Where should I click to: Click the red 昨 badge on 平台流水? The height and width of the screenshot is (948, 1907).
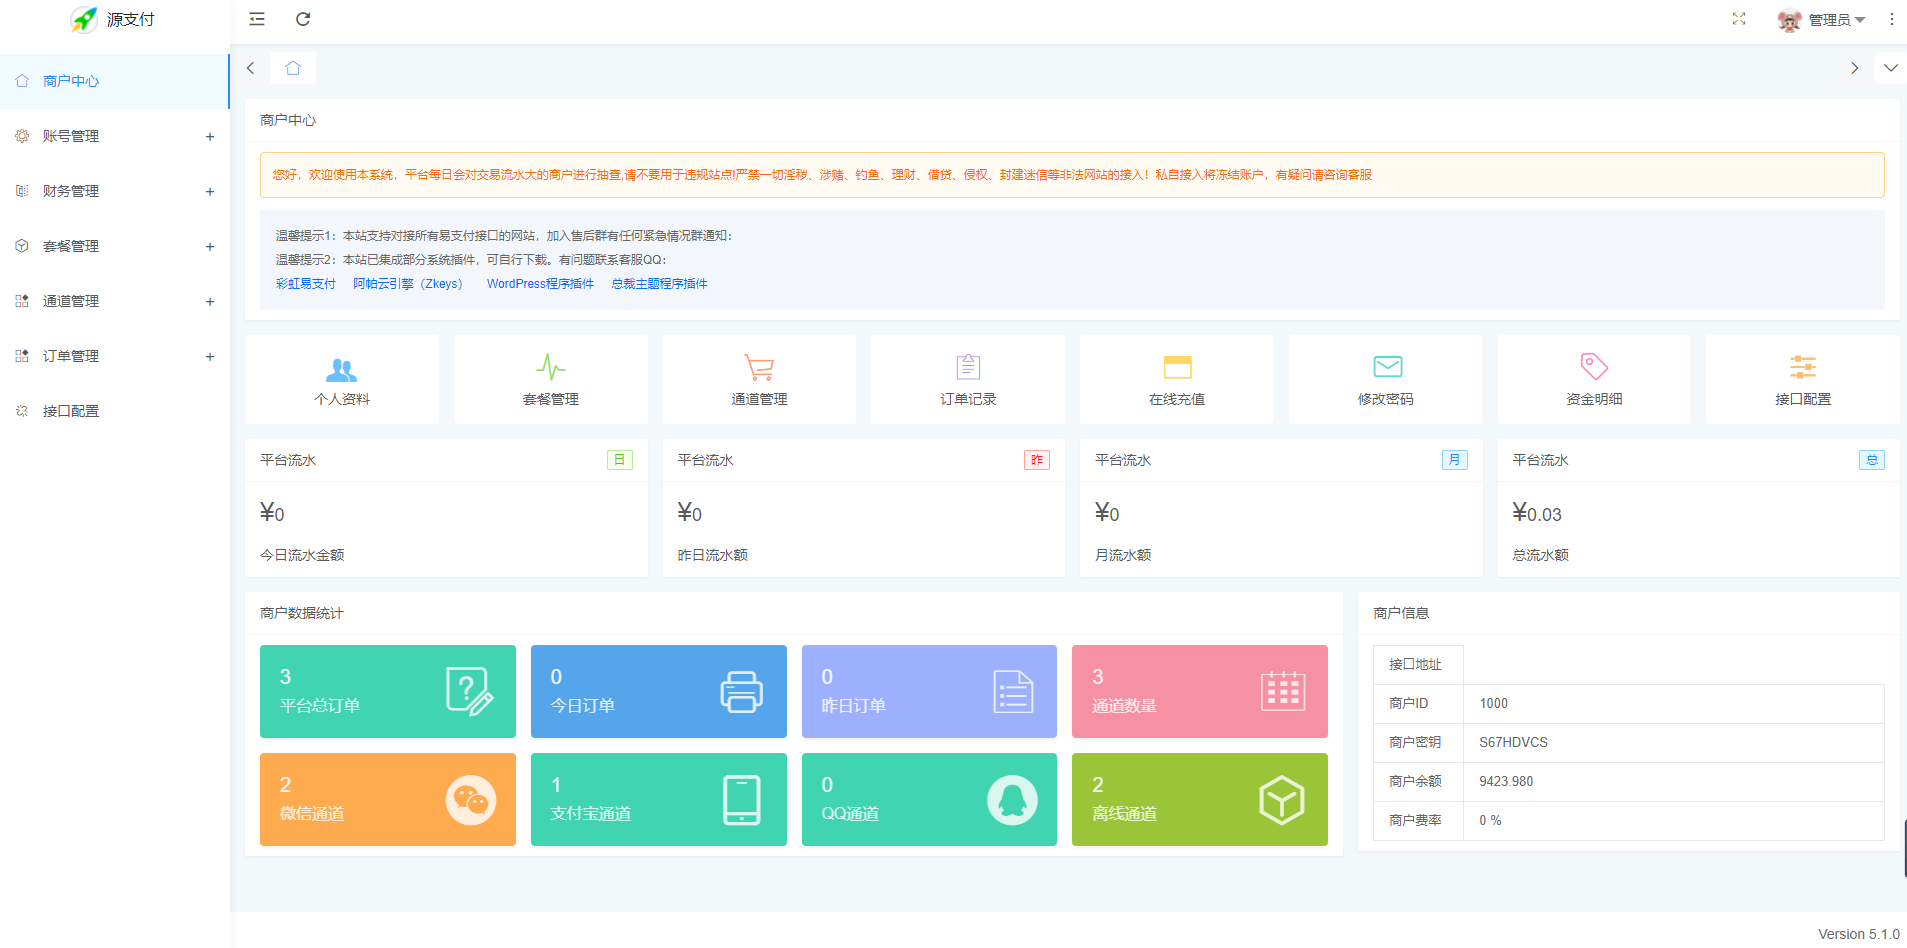tap(1037, 460)
